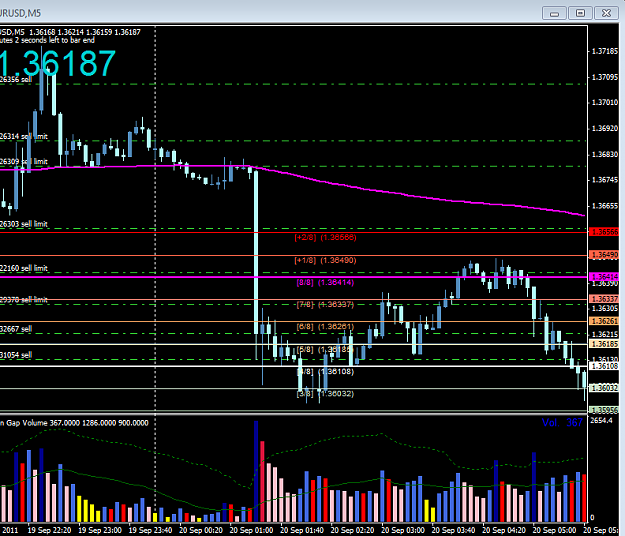Image resolution: width=625 pixels, height=536 pixels.
Task: Close the EURUSD,M5 chart window
Action: pyautogui.click(x=606, y=14)
